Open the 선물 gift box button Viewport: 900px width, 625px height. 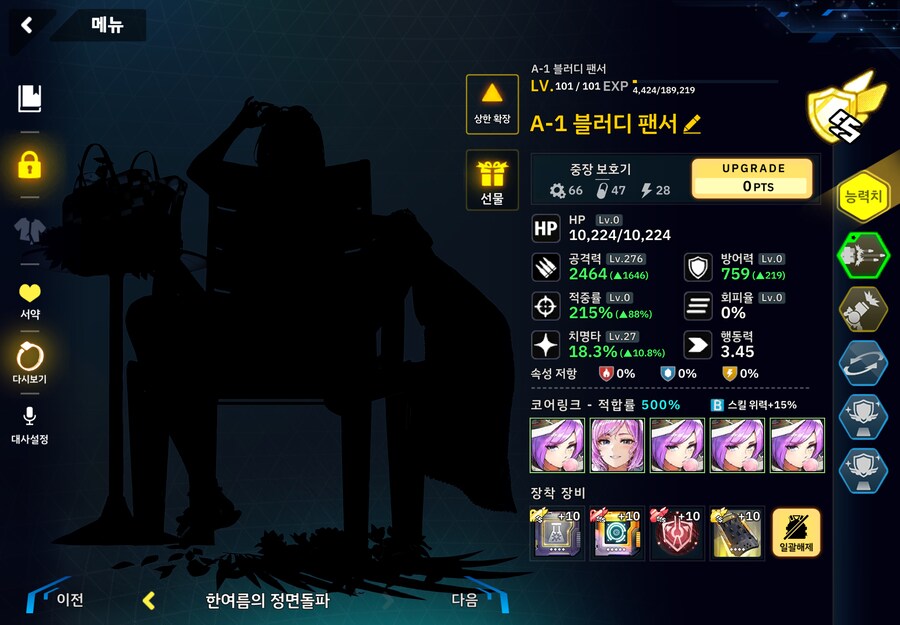492,180
